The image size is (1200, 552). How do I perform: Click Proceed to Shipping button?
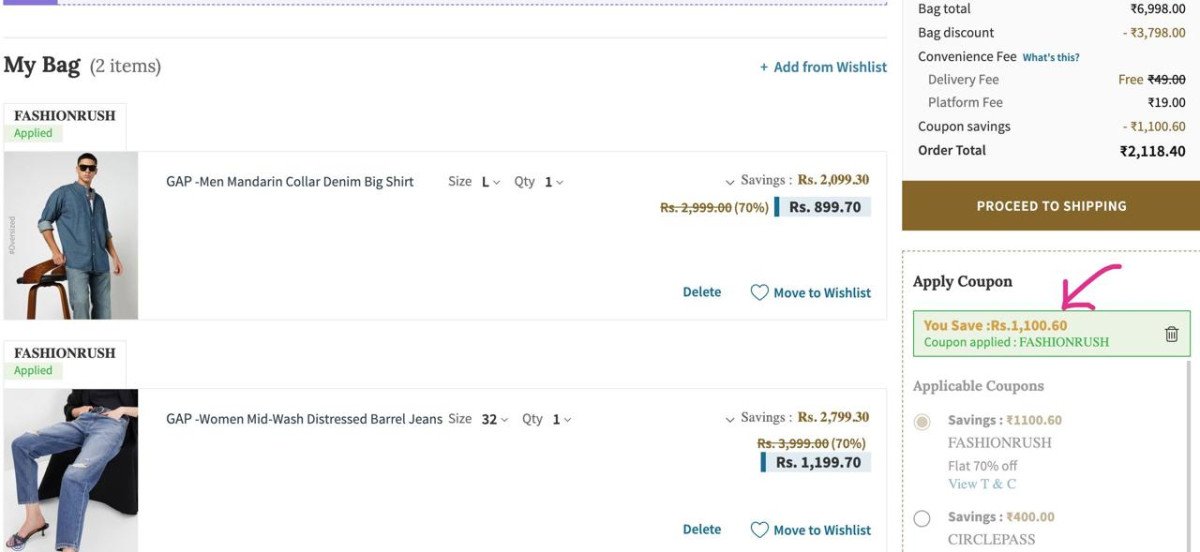click(1051, 206)
